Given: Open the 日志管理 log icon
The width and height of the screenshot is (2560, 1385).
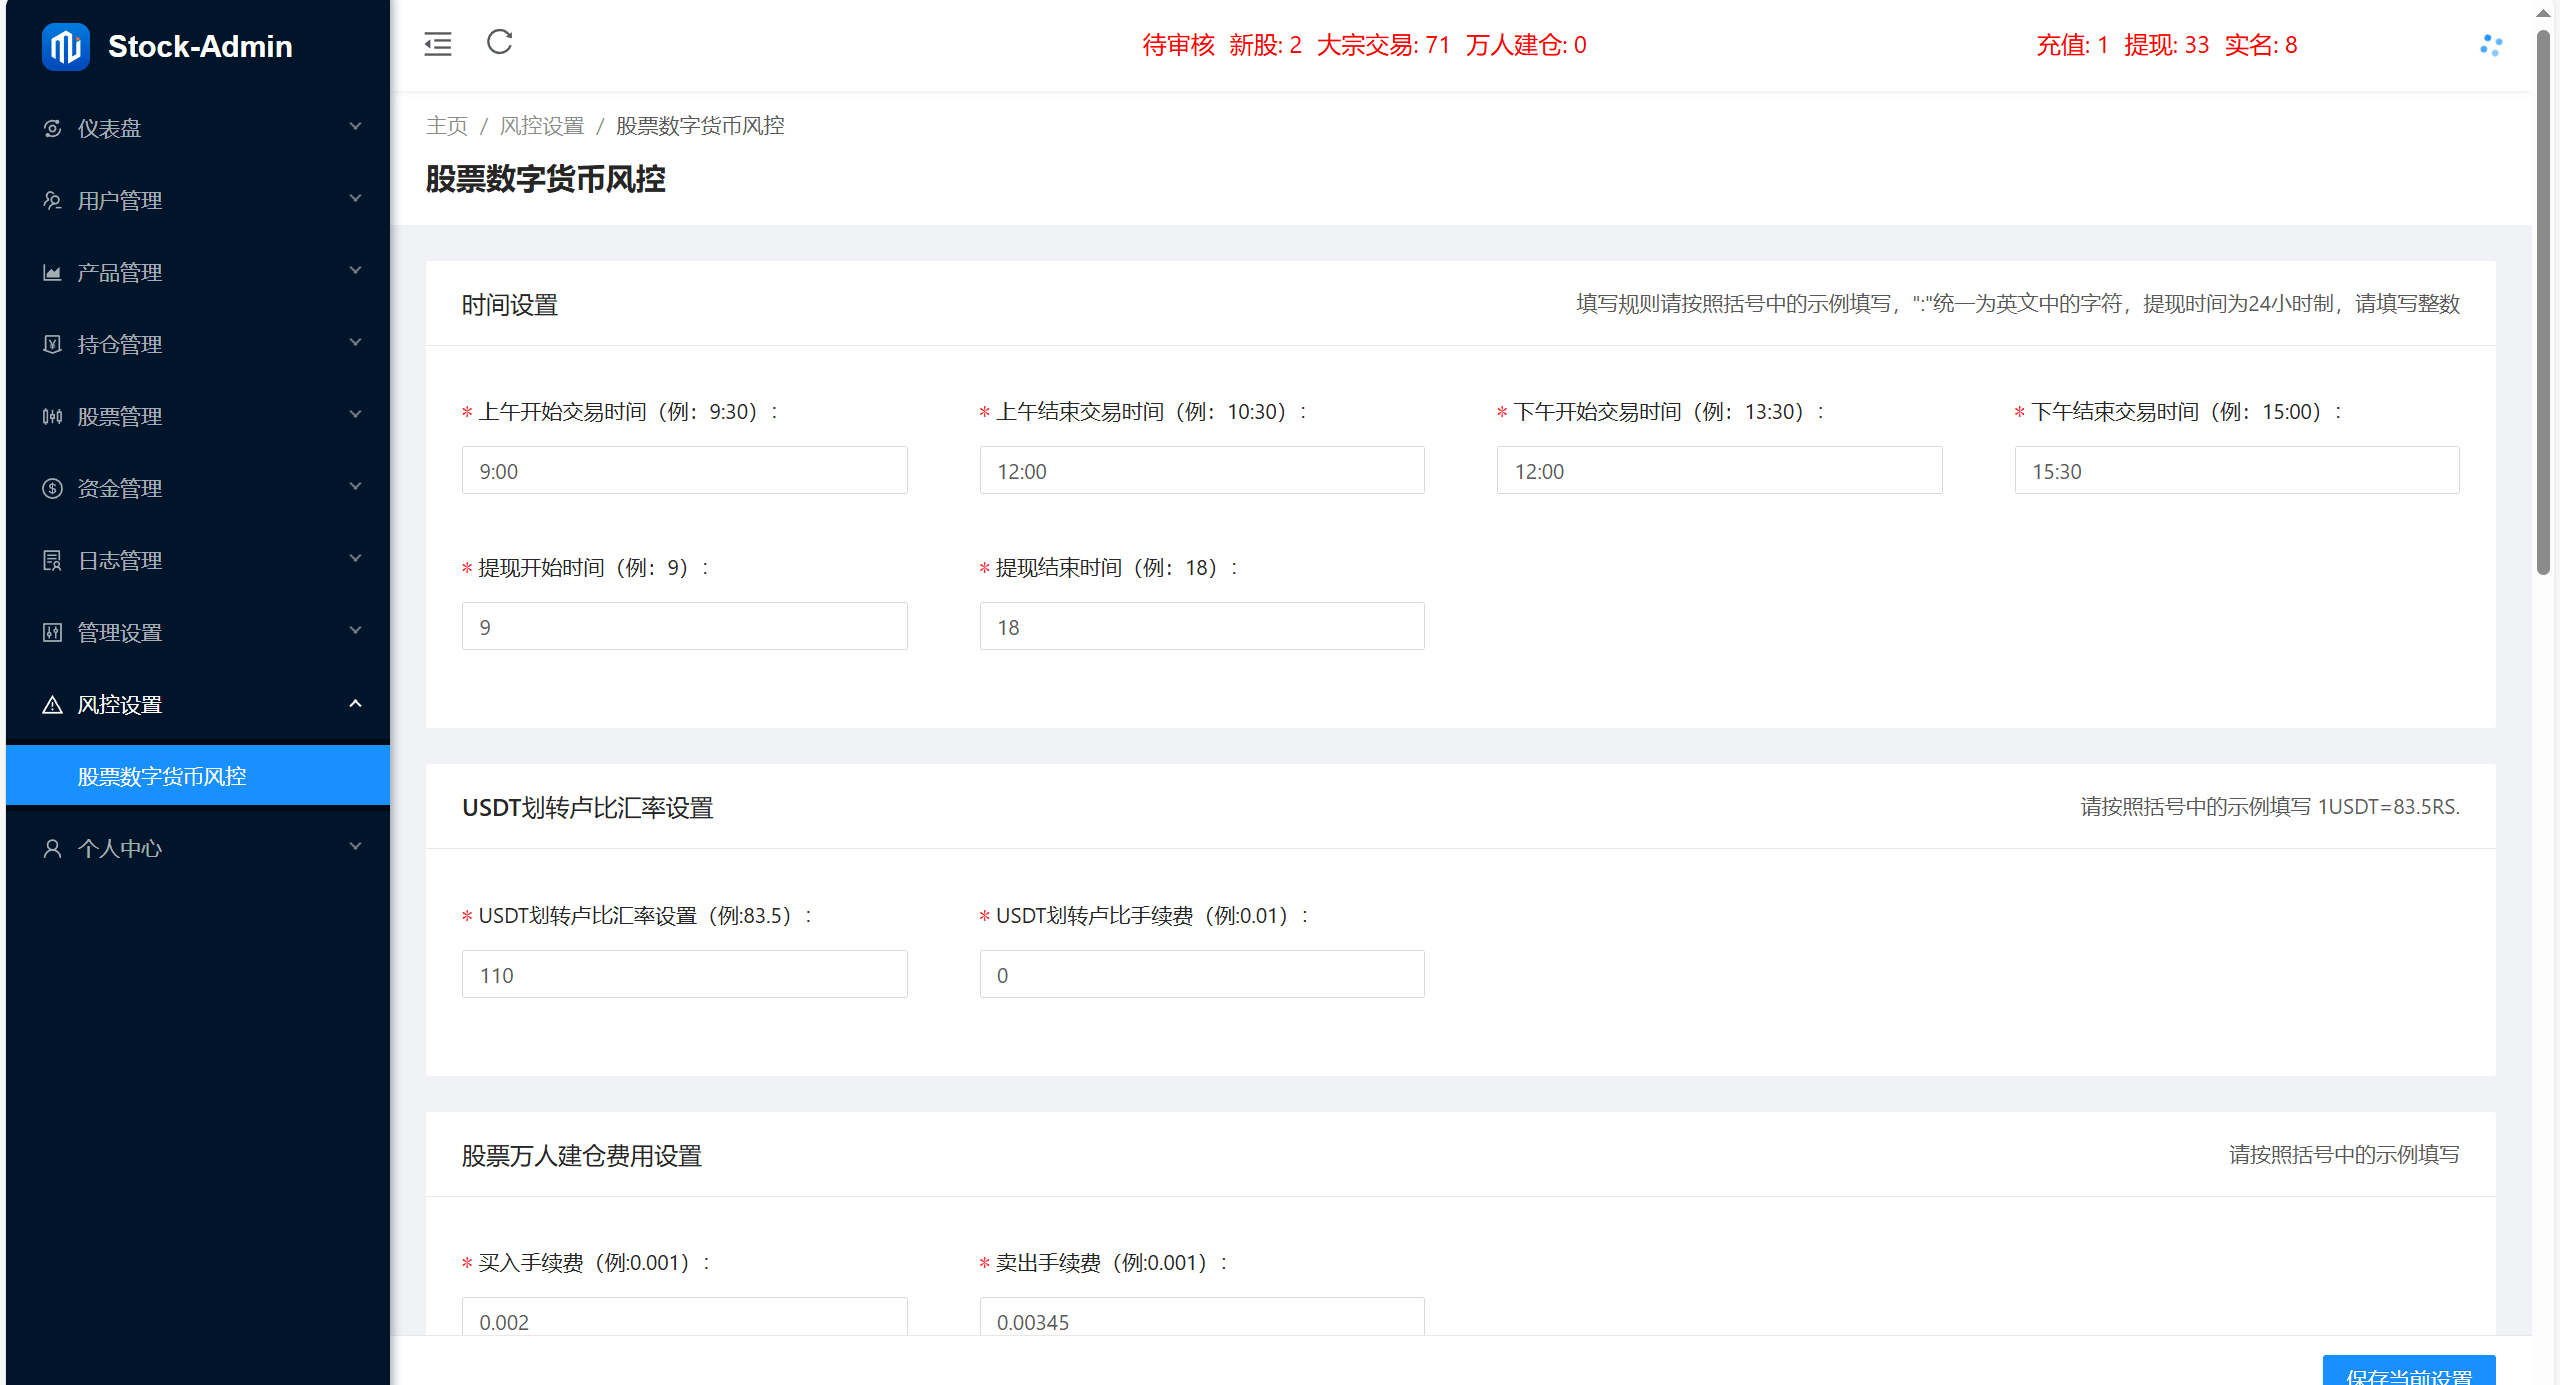Looking at the screenshot, I should [53, 559].
